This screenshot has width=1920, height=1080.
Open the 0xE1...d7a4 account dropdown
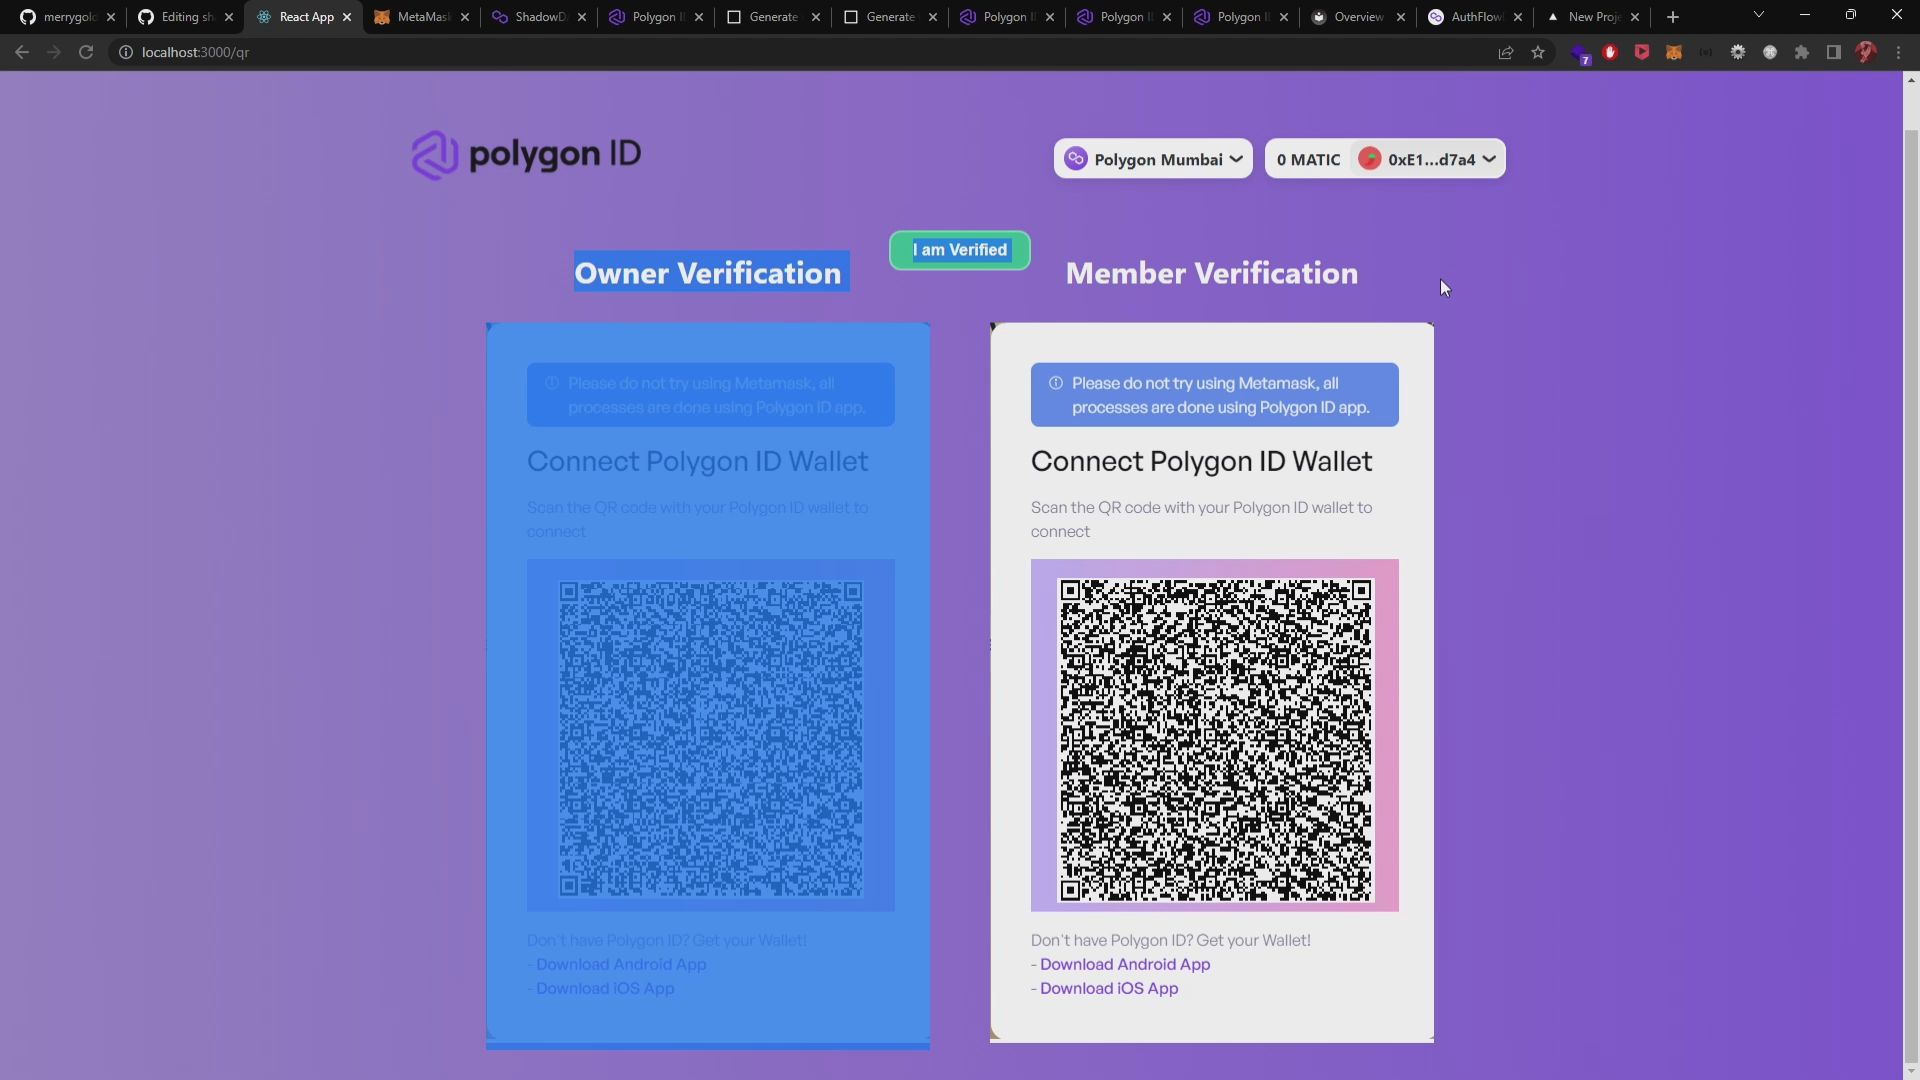click(1428, 159)
